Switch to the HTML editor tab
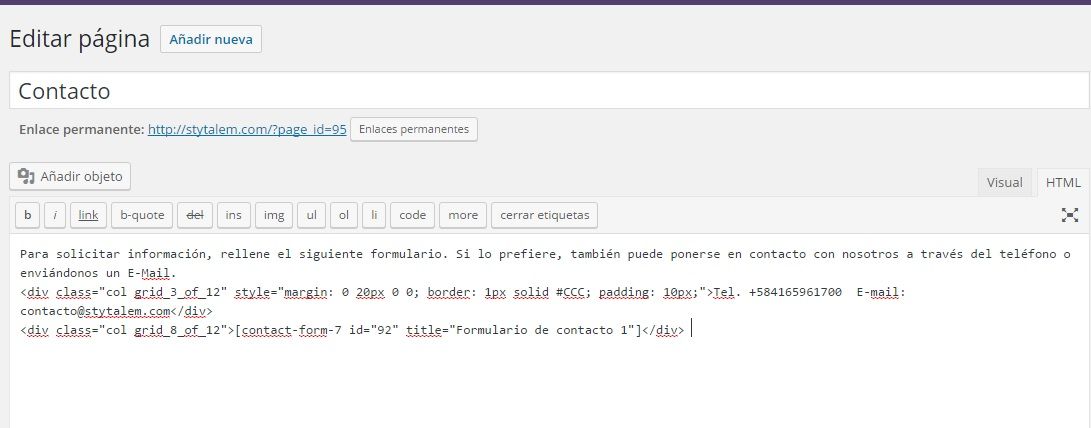 (1063, 182)
